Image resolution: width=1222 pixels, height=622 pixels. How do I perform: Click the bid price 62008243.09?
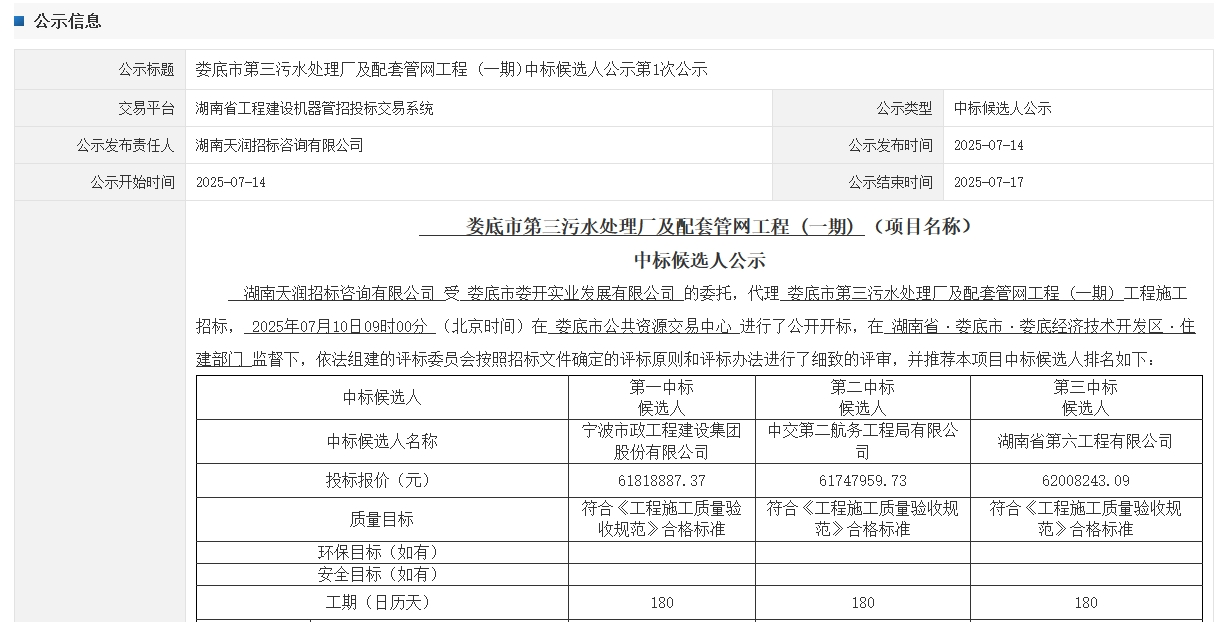1085,481
